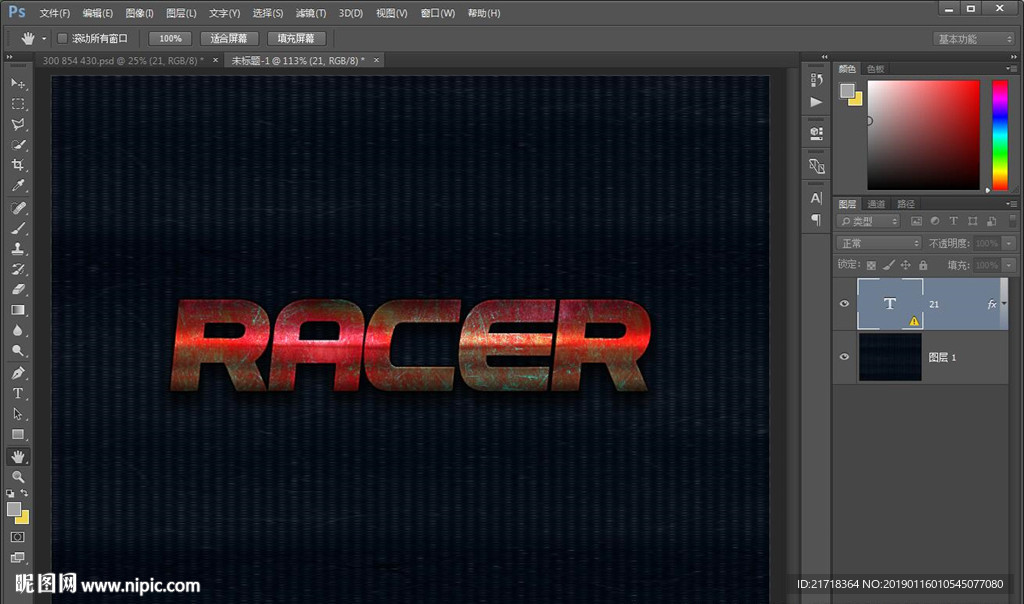
Task: Open the 正常 blend mode dropdown
Action: pos(879,243)
